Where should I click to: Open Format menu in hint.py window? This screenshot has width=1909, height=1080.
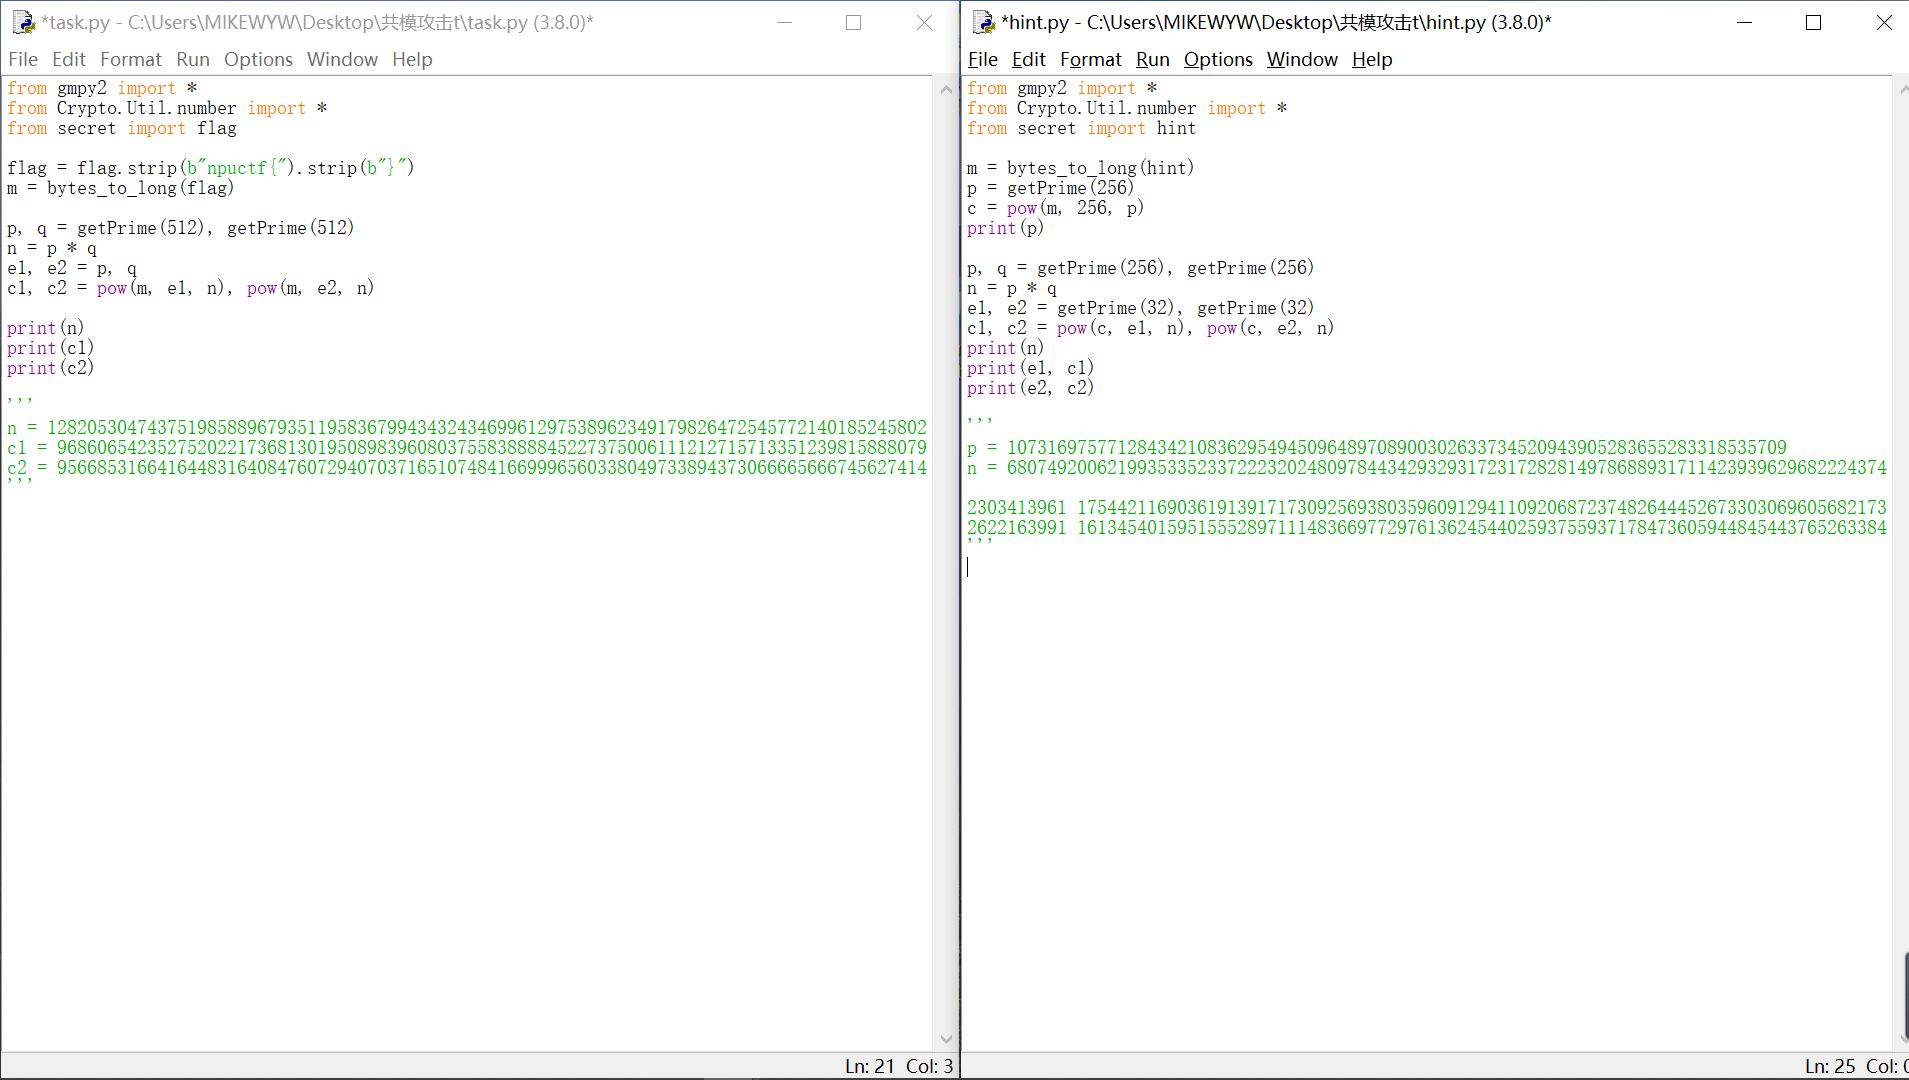tap(1091, 59)
